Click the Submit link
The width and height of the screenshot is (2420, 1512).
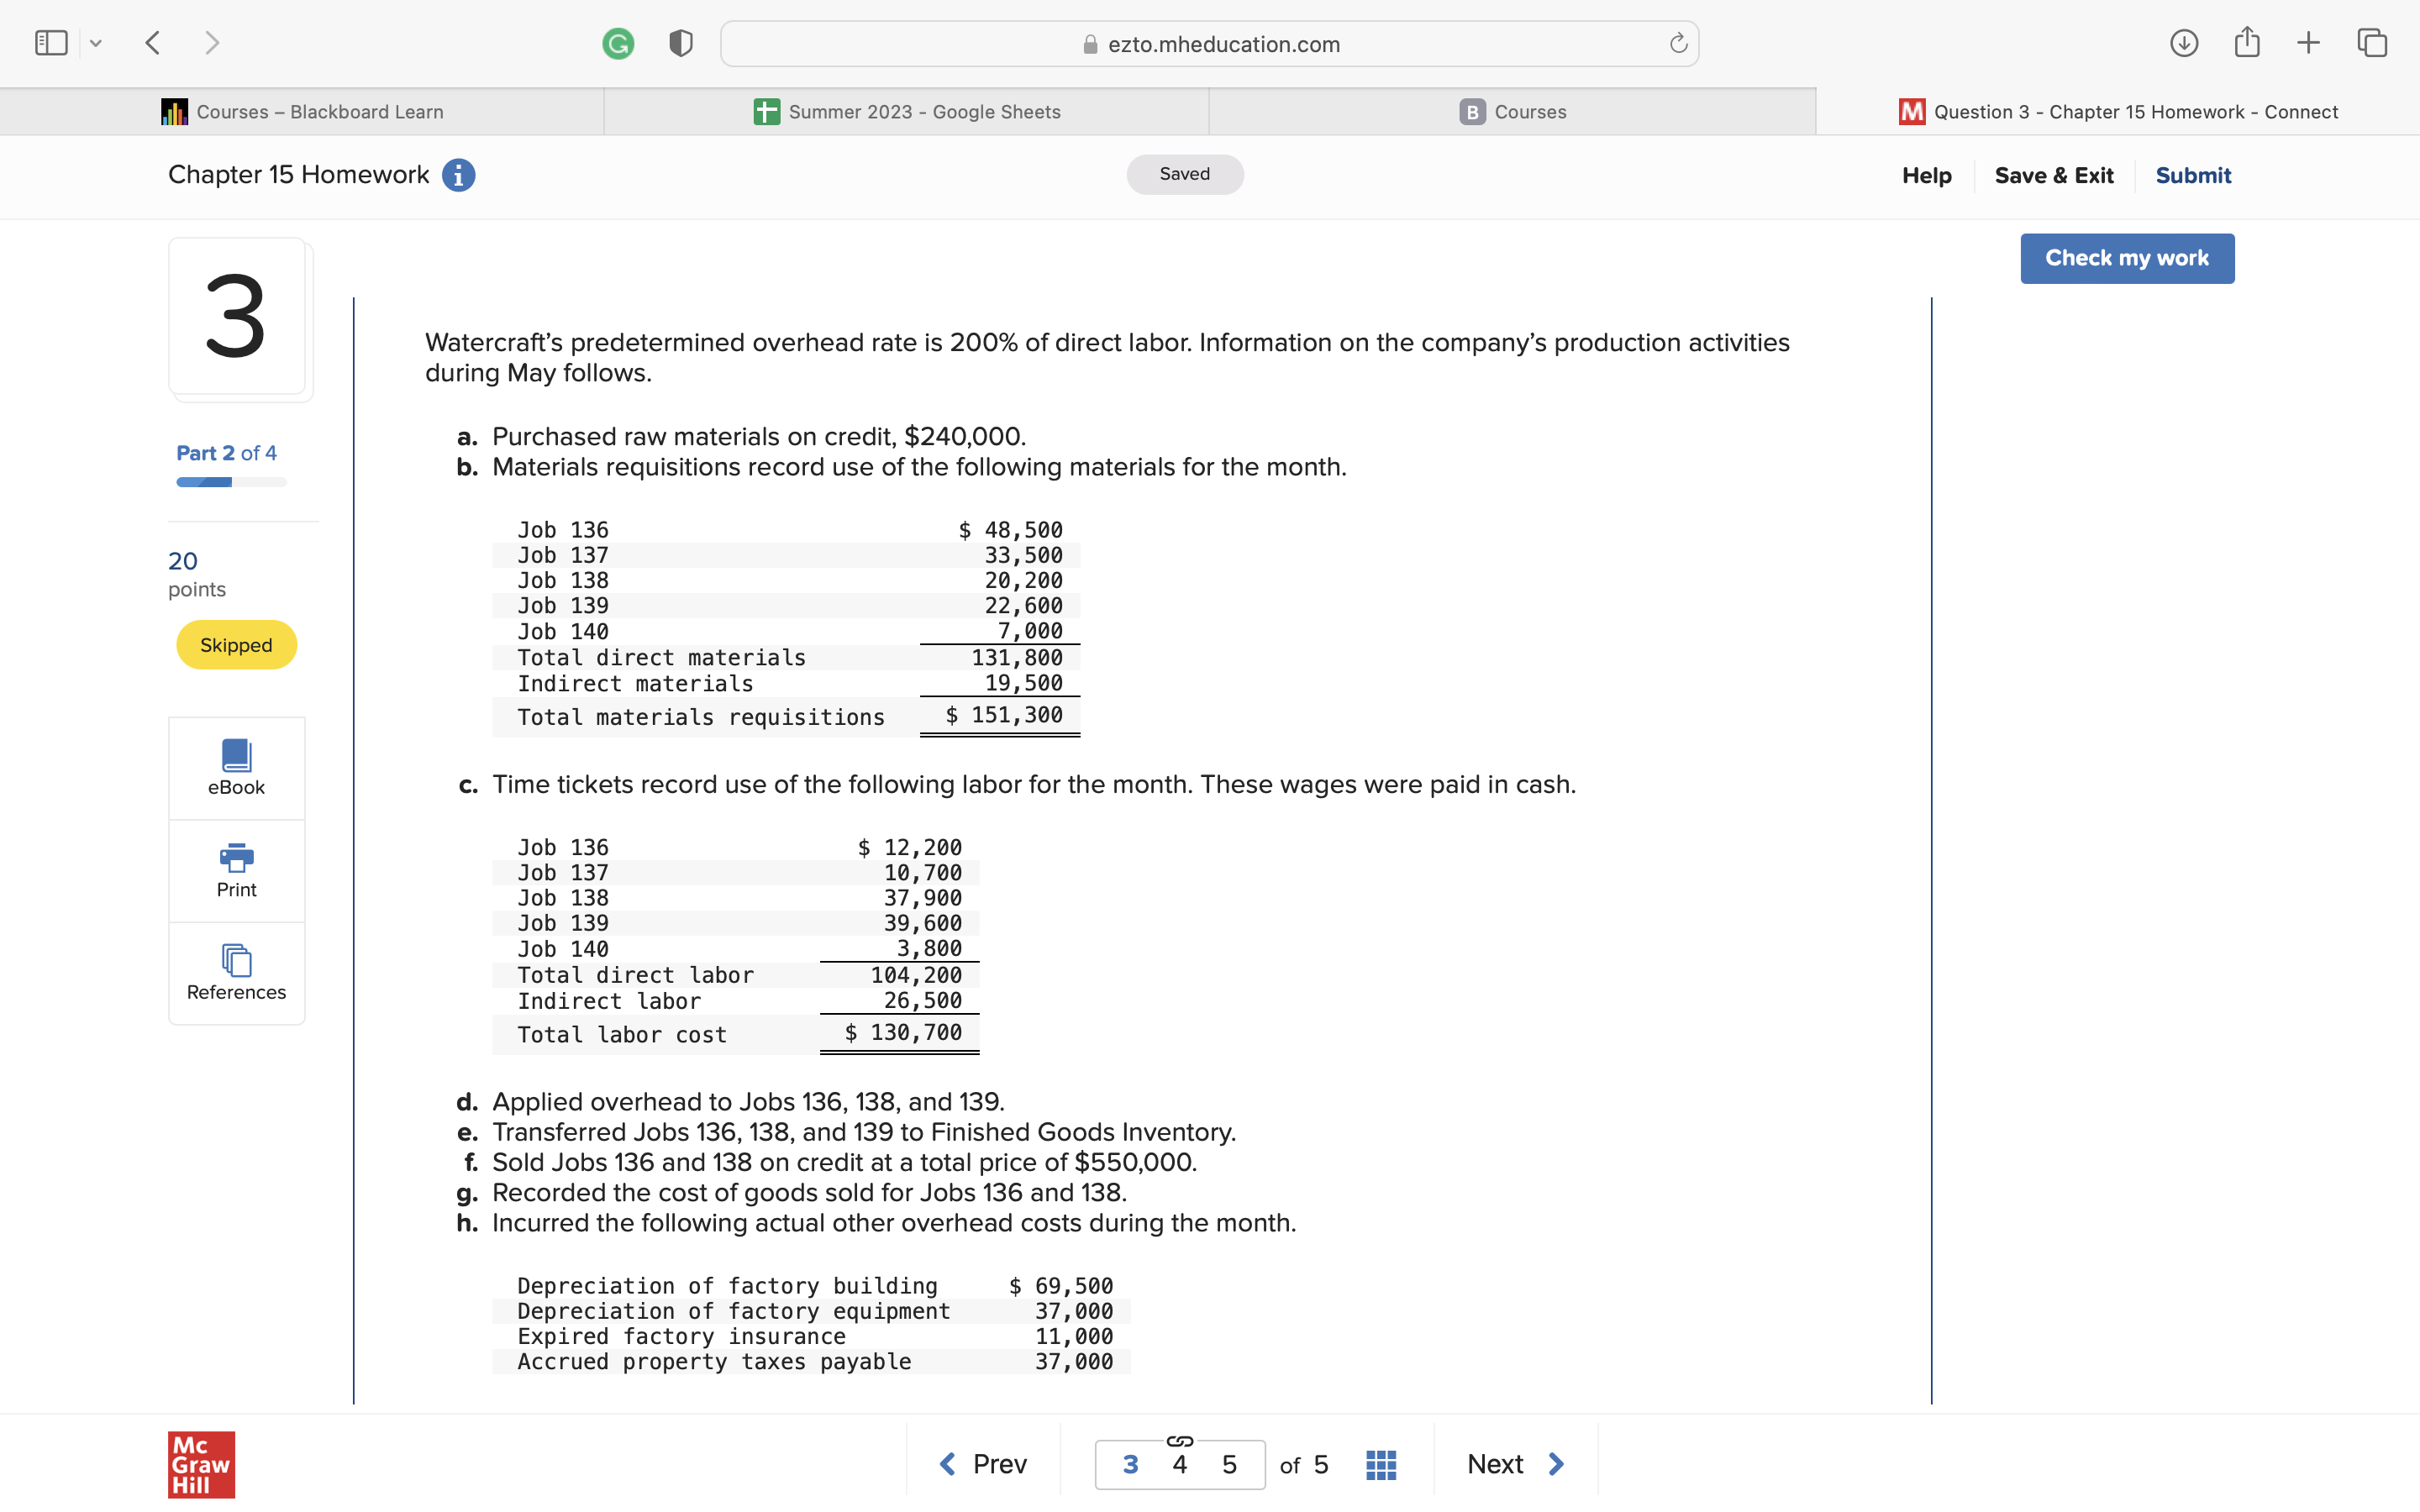point(2192,175)
